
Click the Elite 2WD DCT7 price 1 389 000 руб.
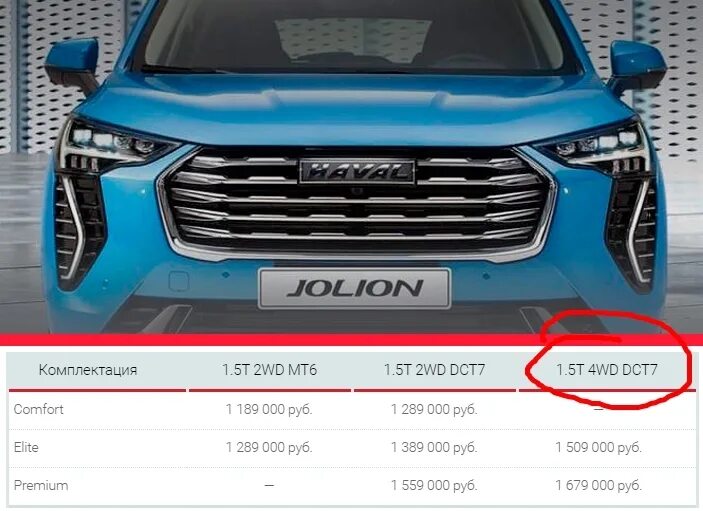click(x=434, y=447)
